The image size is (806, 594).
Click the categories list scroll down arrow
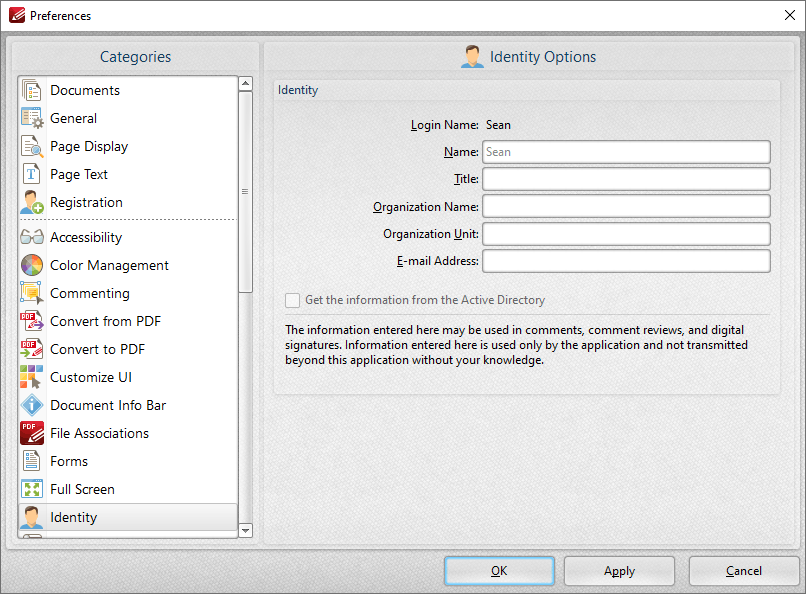[246, 530]
